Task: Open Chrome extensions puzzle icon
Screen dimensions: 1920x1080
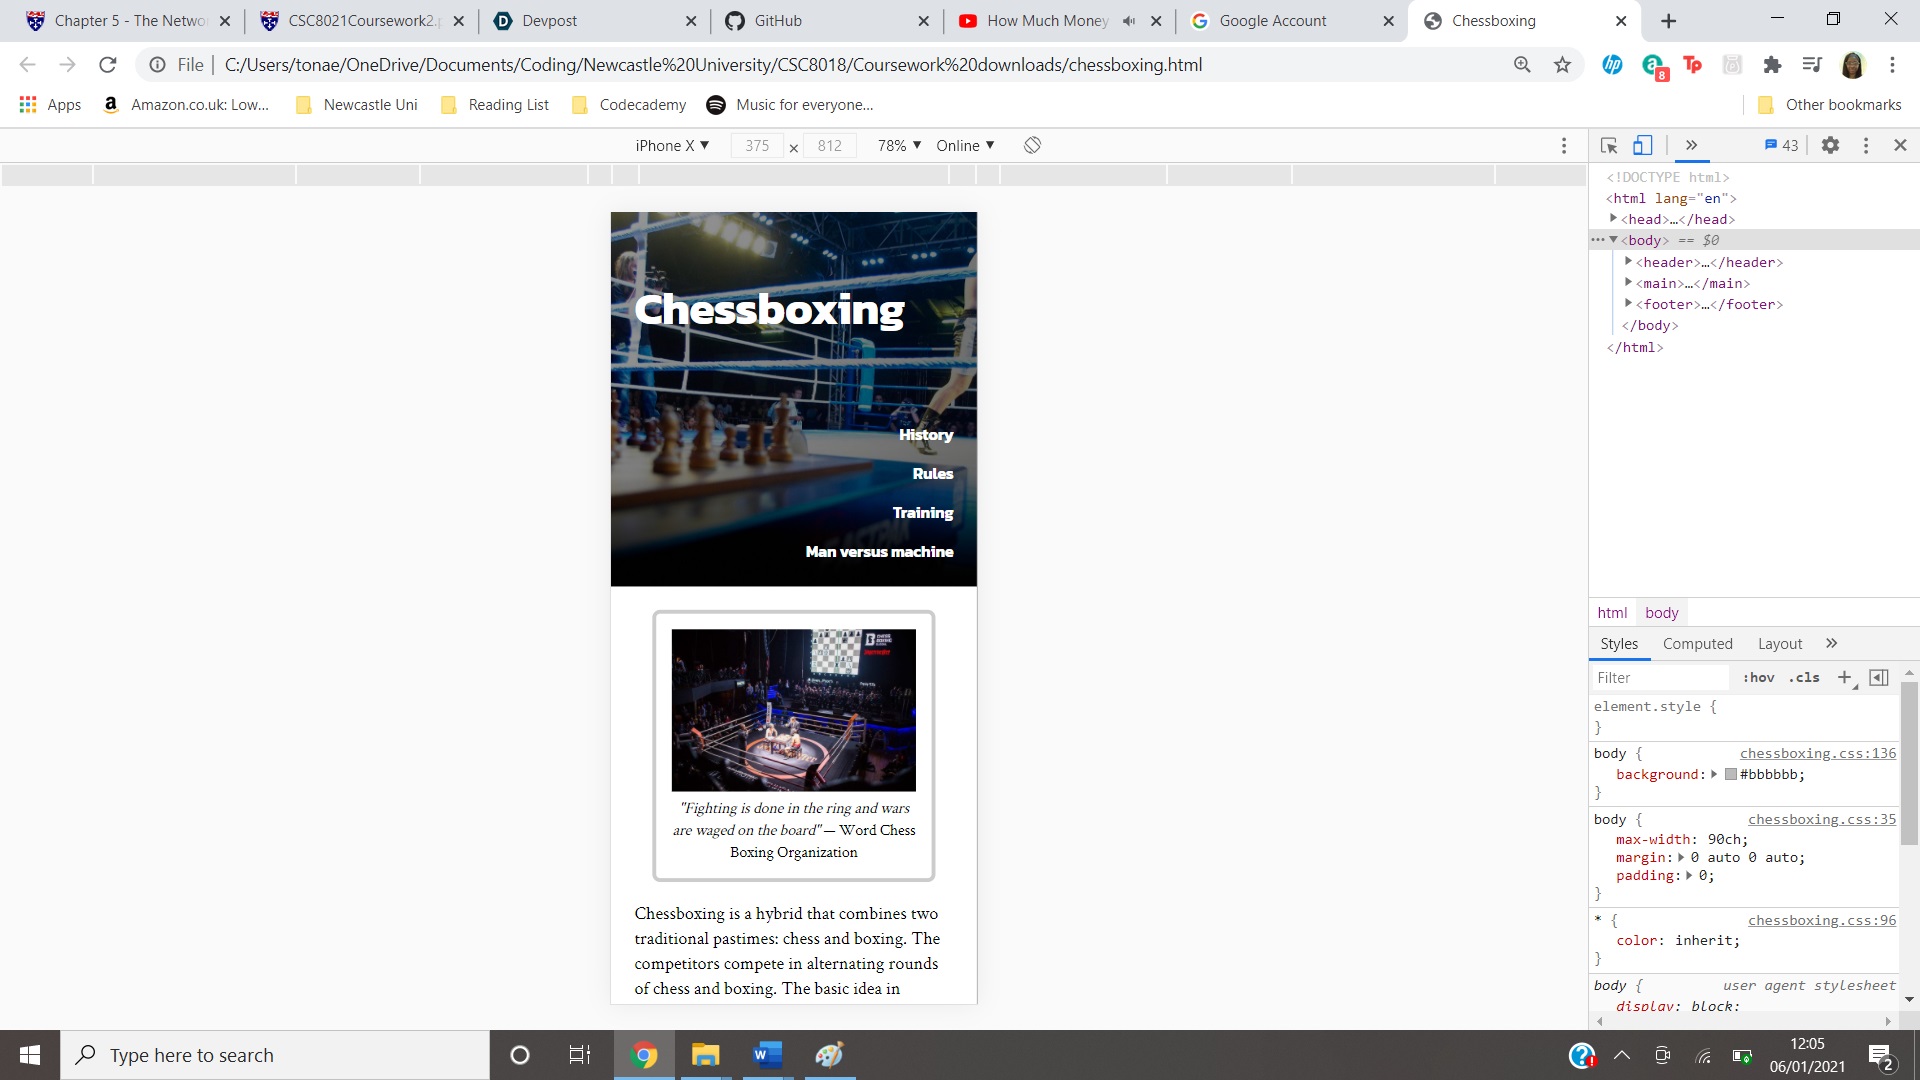Action: [x=1772, y=65]
